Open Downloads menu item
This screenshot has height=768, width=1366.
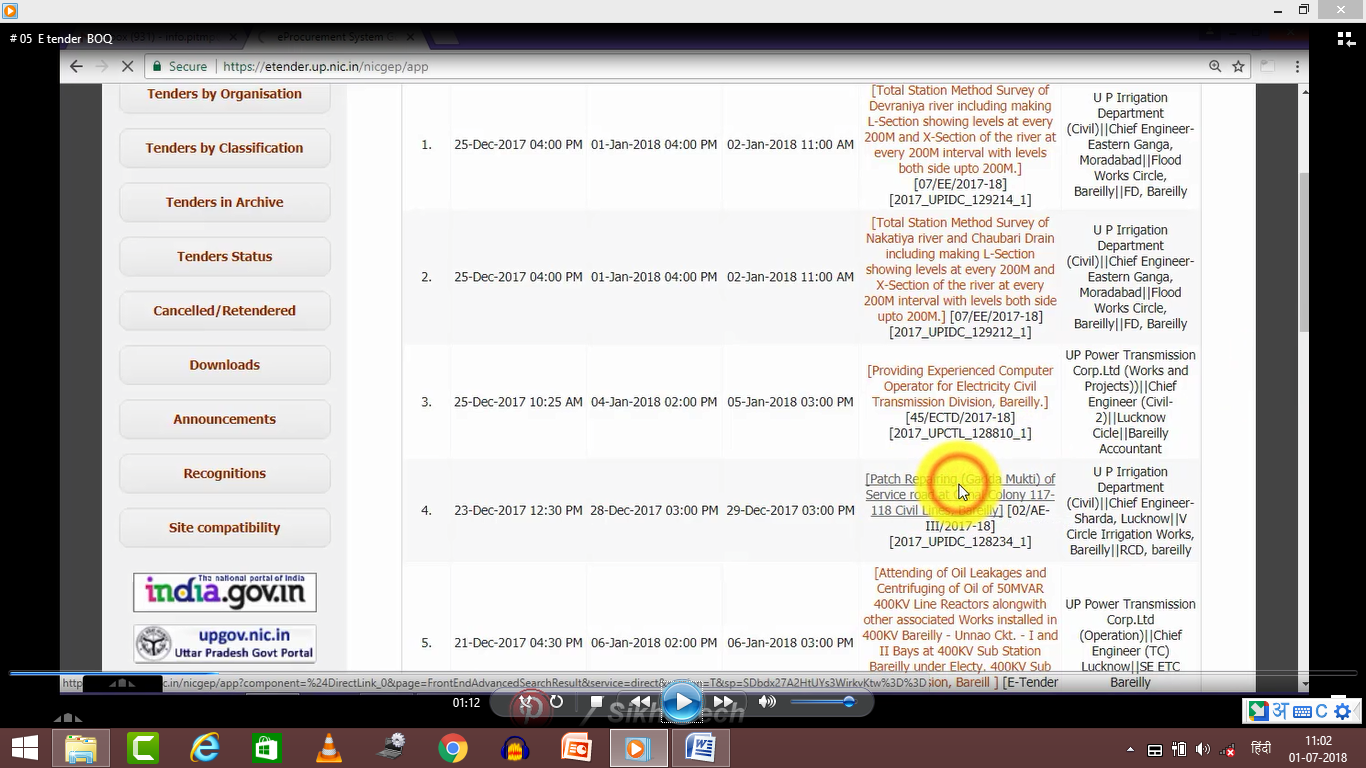click(224, 365)
